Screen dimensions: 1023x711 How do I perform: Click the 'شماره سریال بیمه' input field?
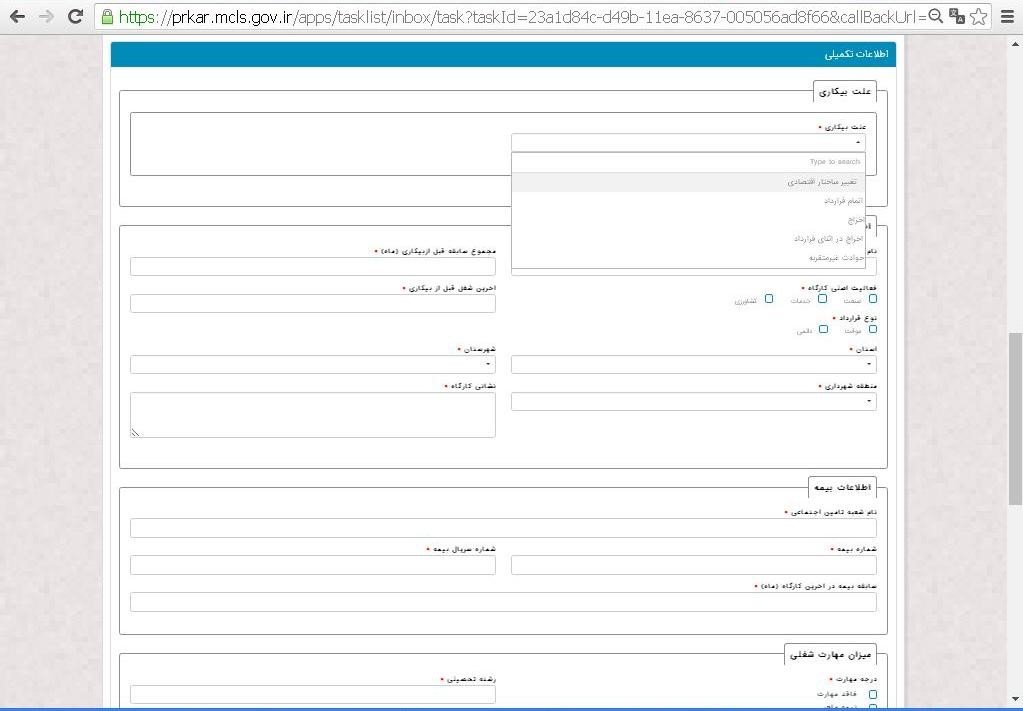pos(313,566)
